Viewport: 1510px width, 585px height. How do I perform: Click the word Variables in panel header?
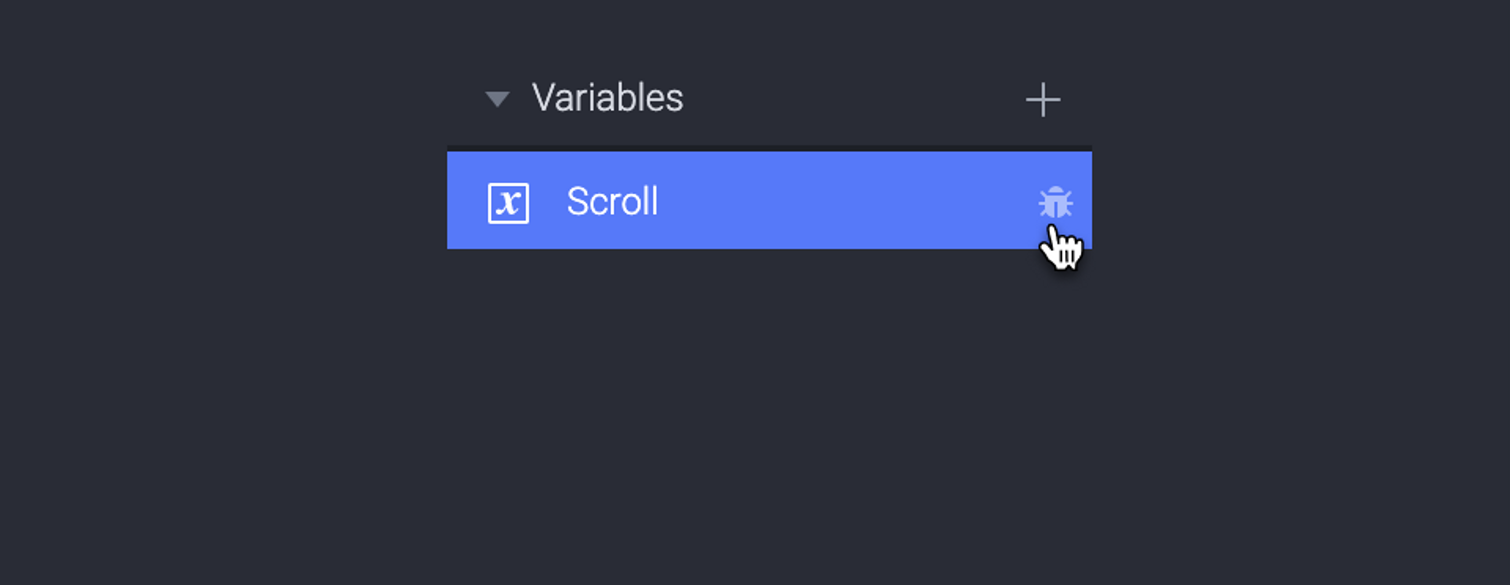point(607,98)
